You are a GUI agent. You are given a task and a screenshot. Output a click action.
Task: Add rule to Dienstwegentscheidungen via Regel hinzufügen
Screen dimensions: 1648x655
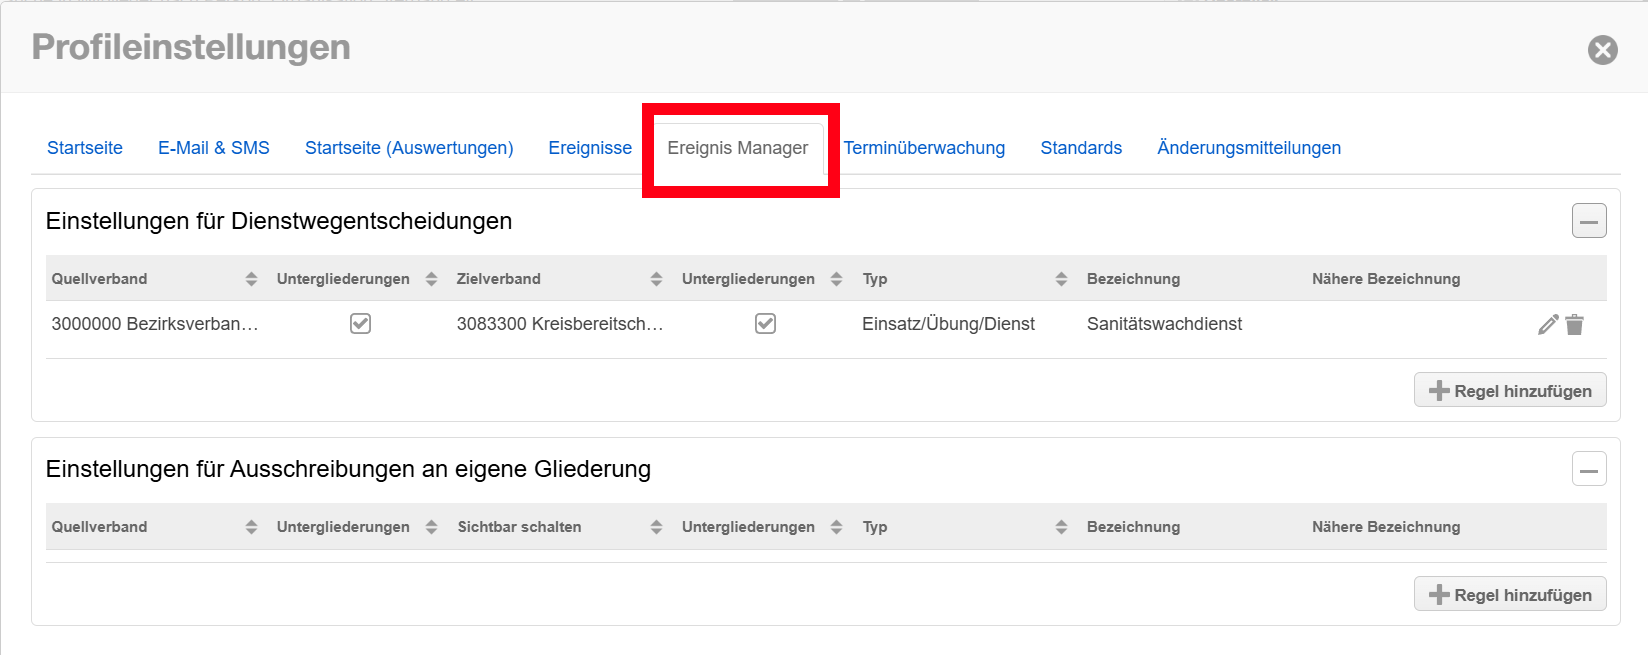point(1510,390)
